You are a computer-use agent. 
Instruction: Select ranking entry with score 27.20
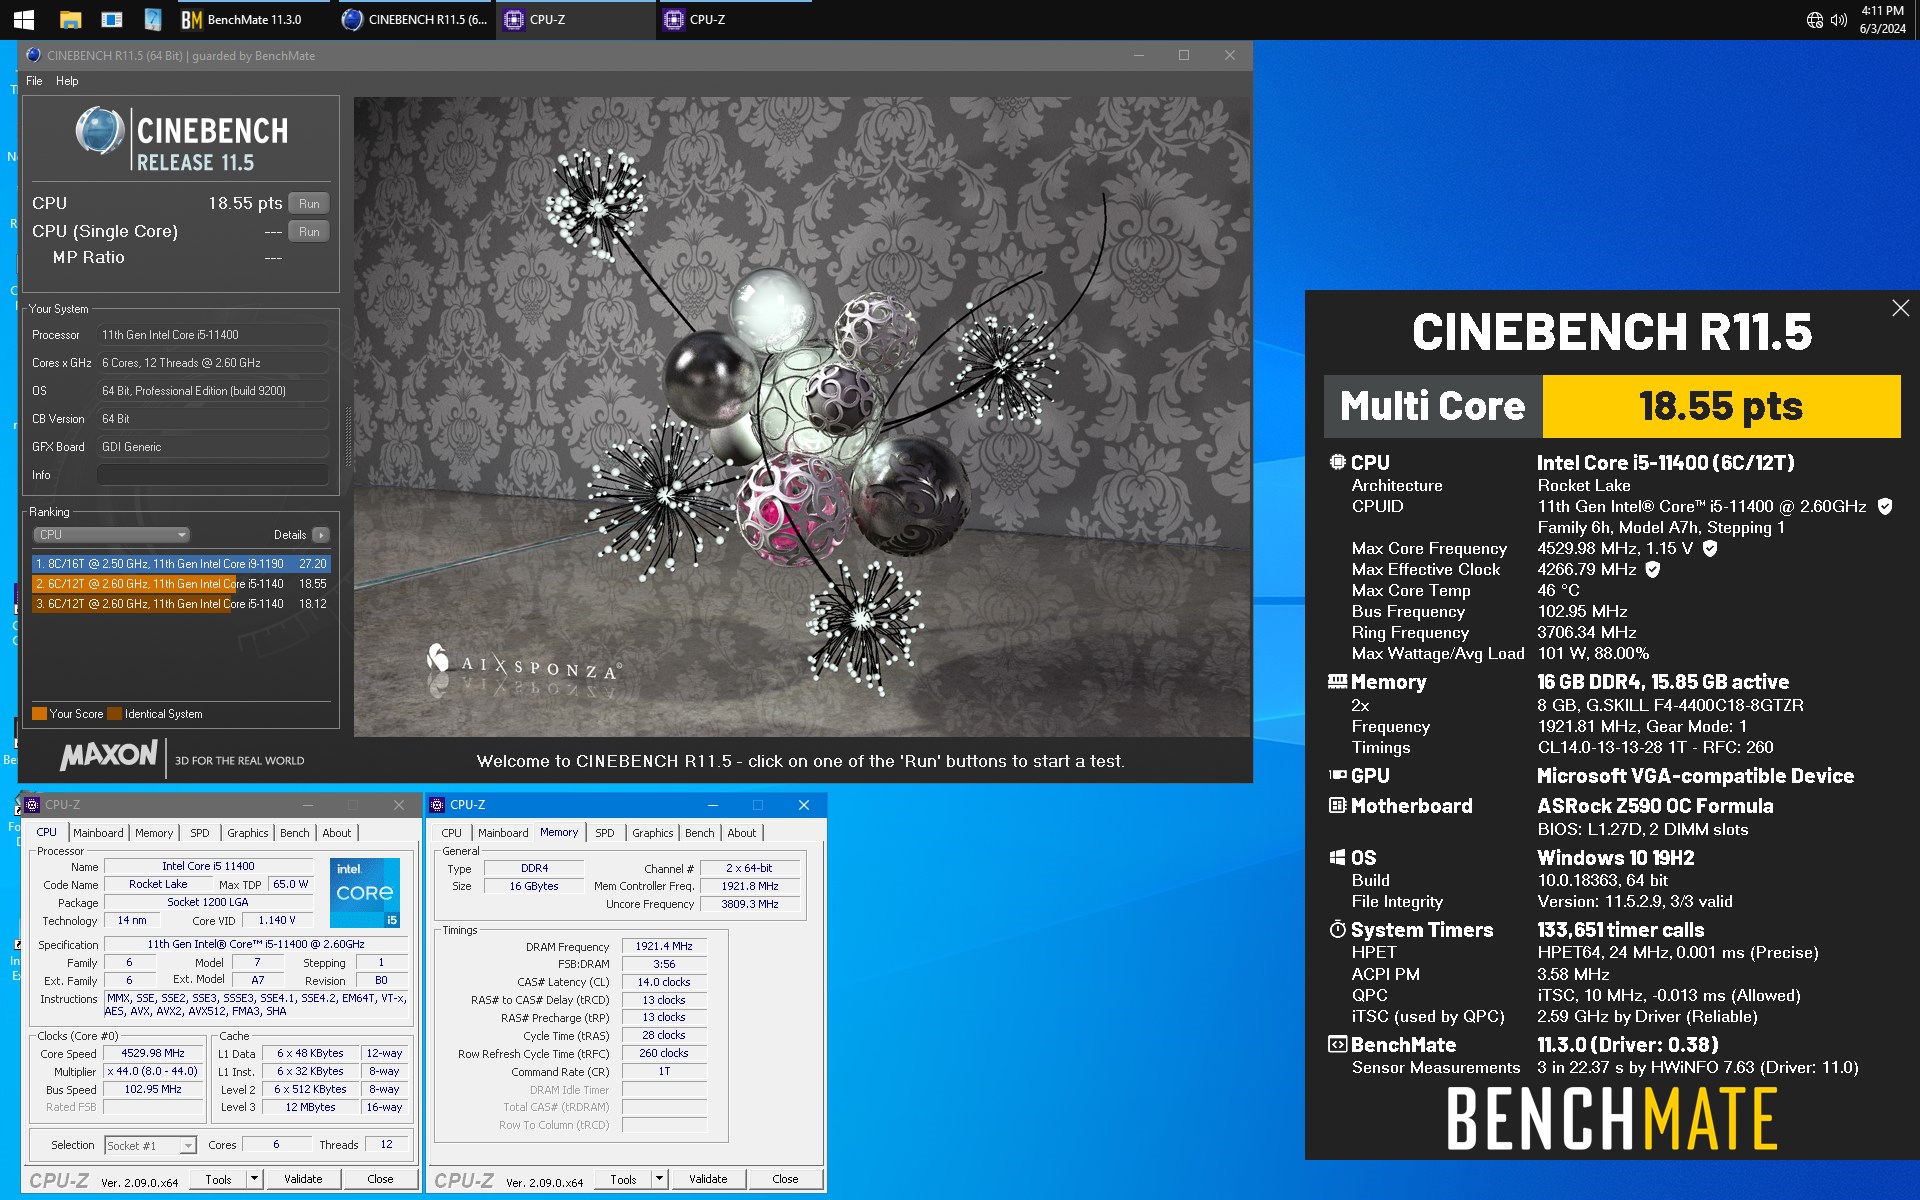[181, 564]
